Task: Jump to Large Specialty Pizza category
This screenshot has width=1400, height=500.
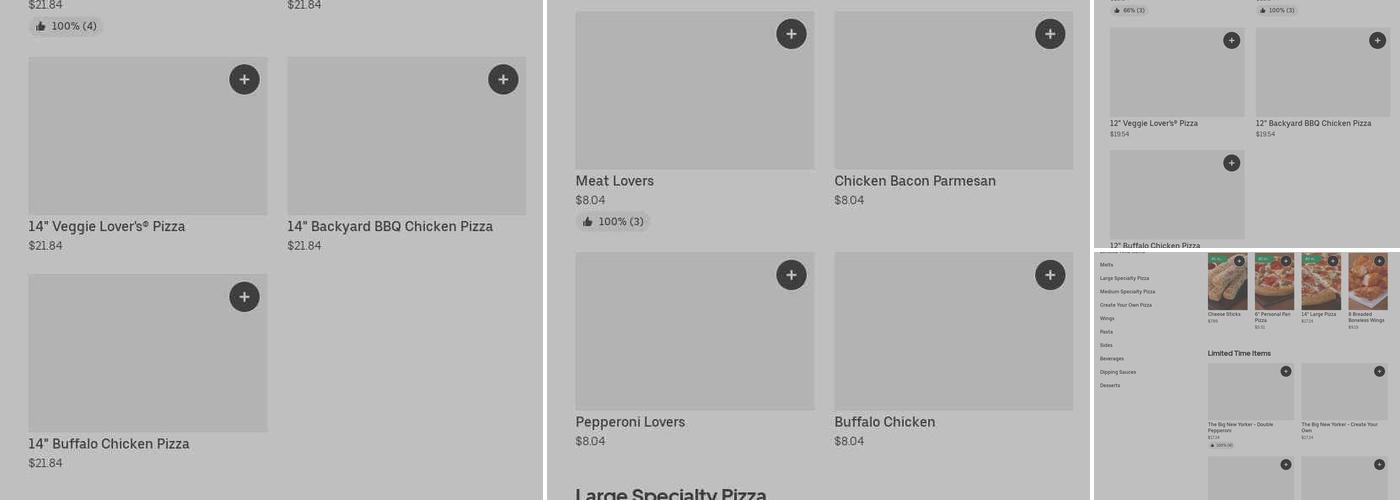Action: (1124, 278)
